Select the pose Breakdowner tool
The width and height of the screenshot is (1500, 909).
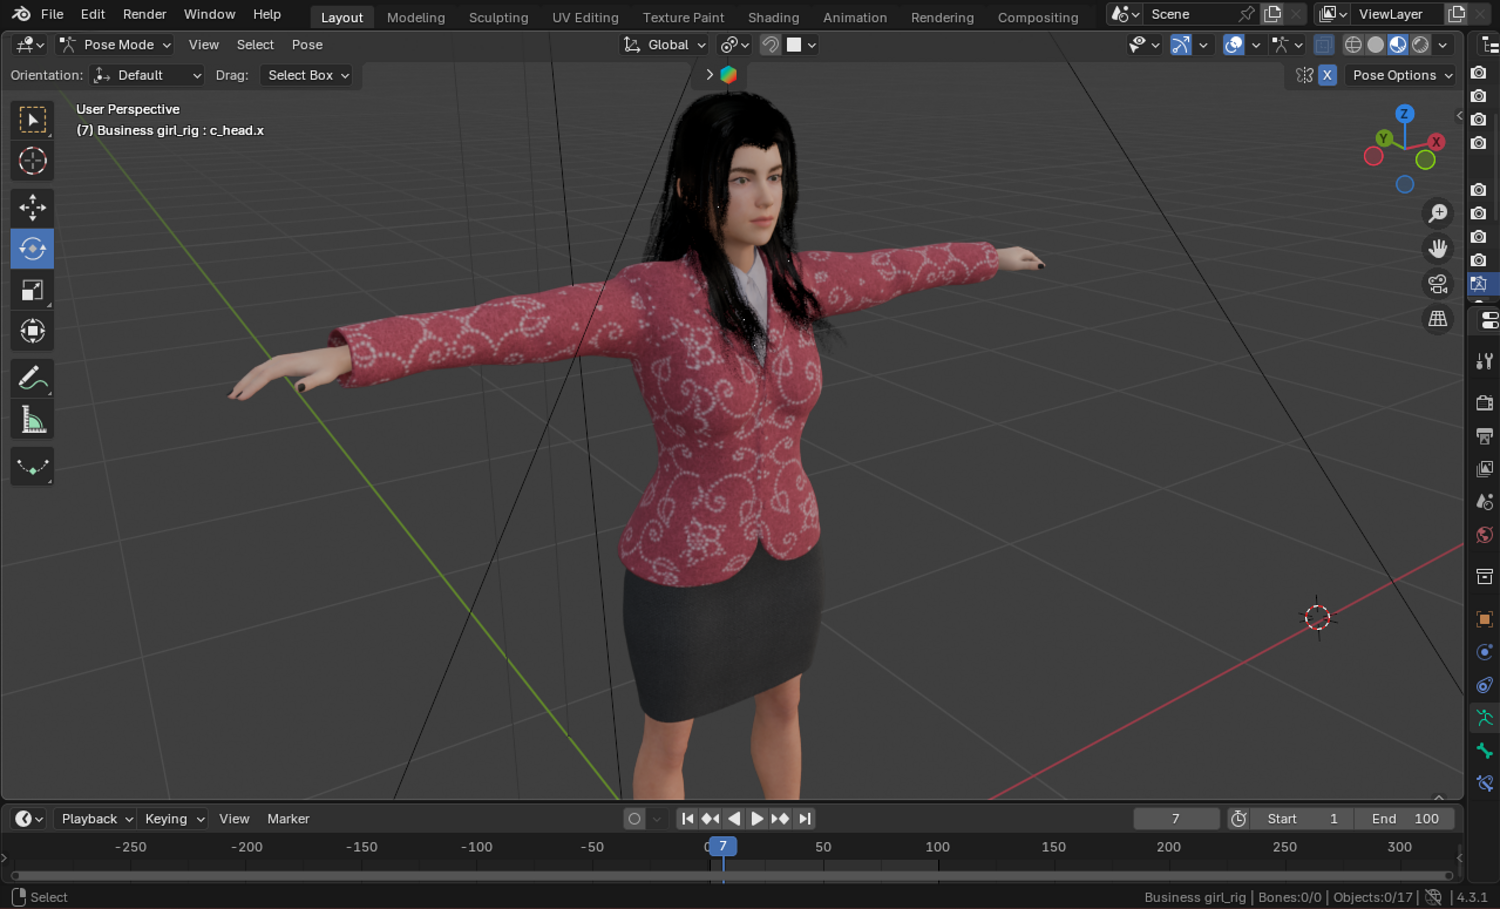pyautogui.click(x=32, y=467)
